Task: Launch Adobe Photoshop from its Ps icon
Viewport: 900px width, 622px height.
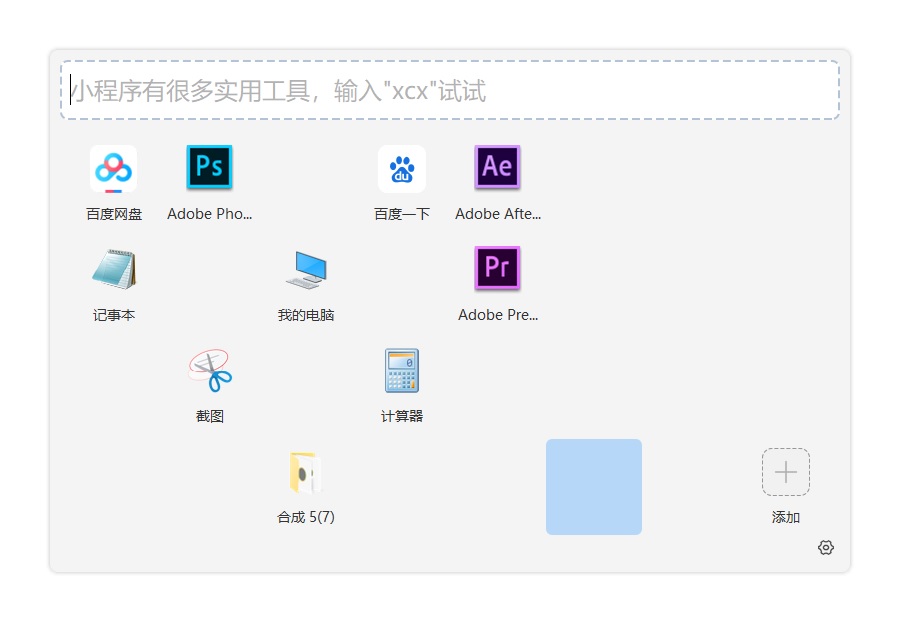Action: [x=210, y=167]
